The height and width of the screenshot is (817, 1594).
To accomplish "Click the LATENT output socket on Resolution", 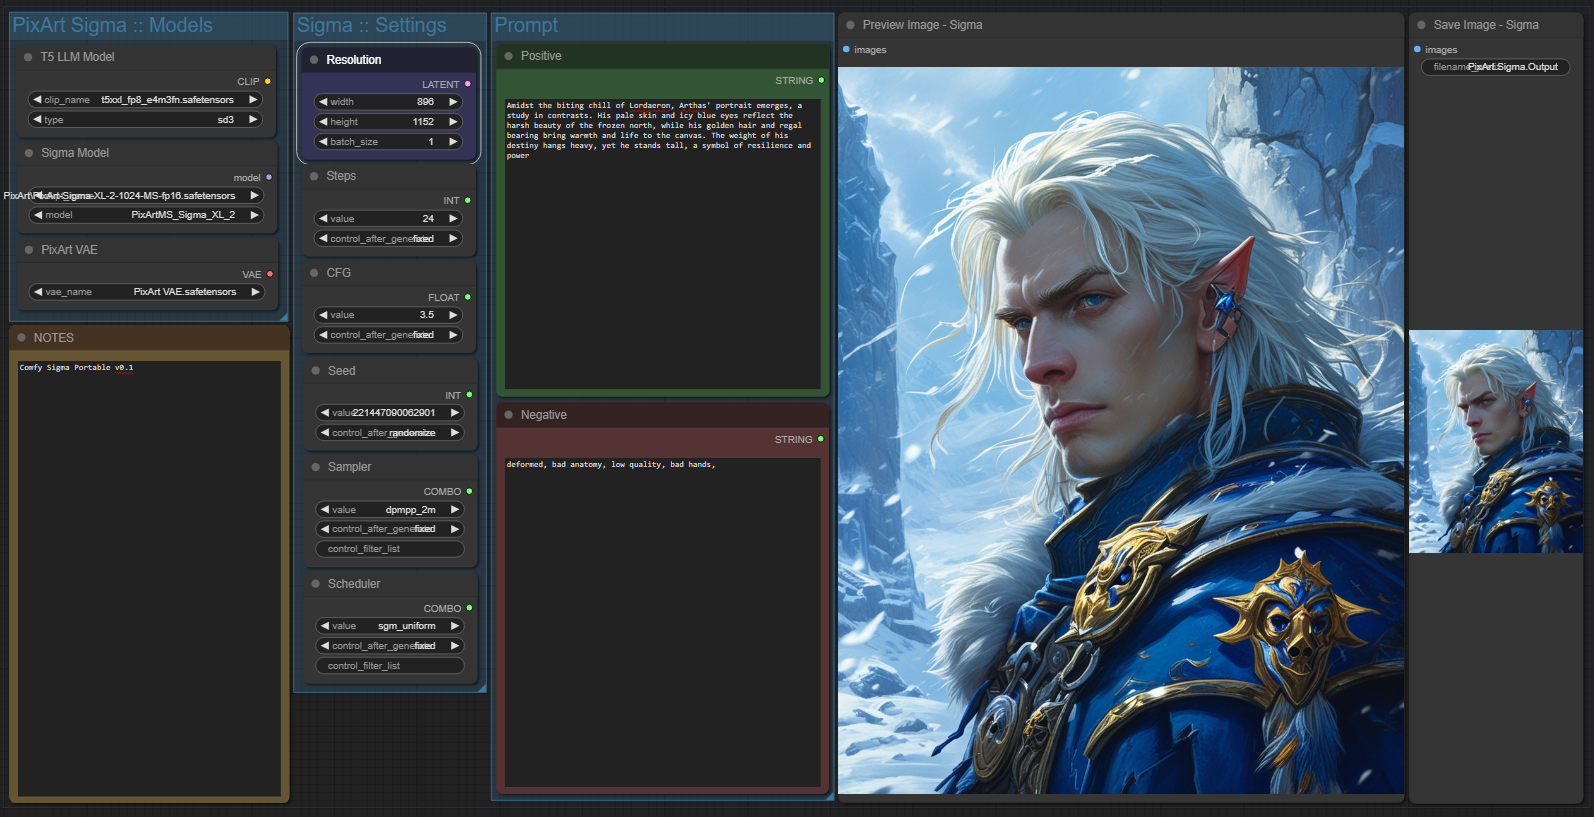I will [467, 84].
